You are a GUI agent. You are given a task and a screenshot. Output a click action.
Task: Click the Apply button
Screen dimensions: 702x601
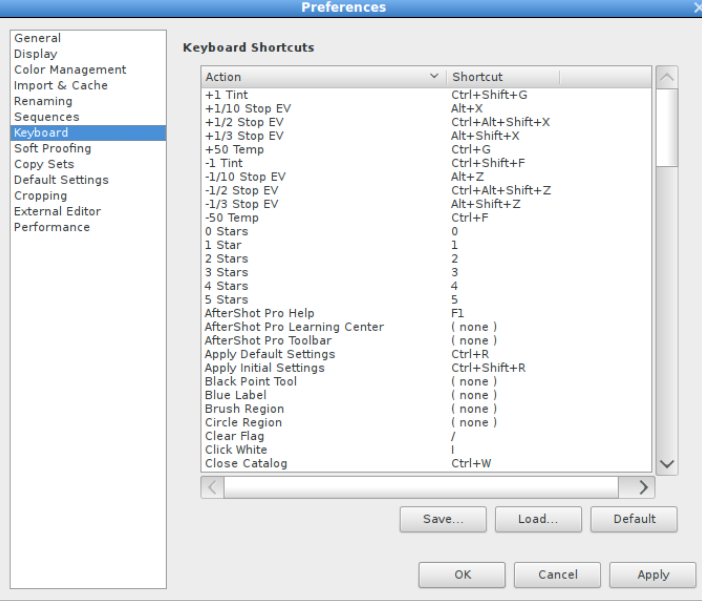click(653, 575)
